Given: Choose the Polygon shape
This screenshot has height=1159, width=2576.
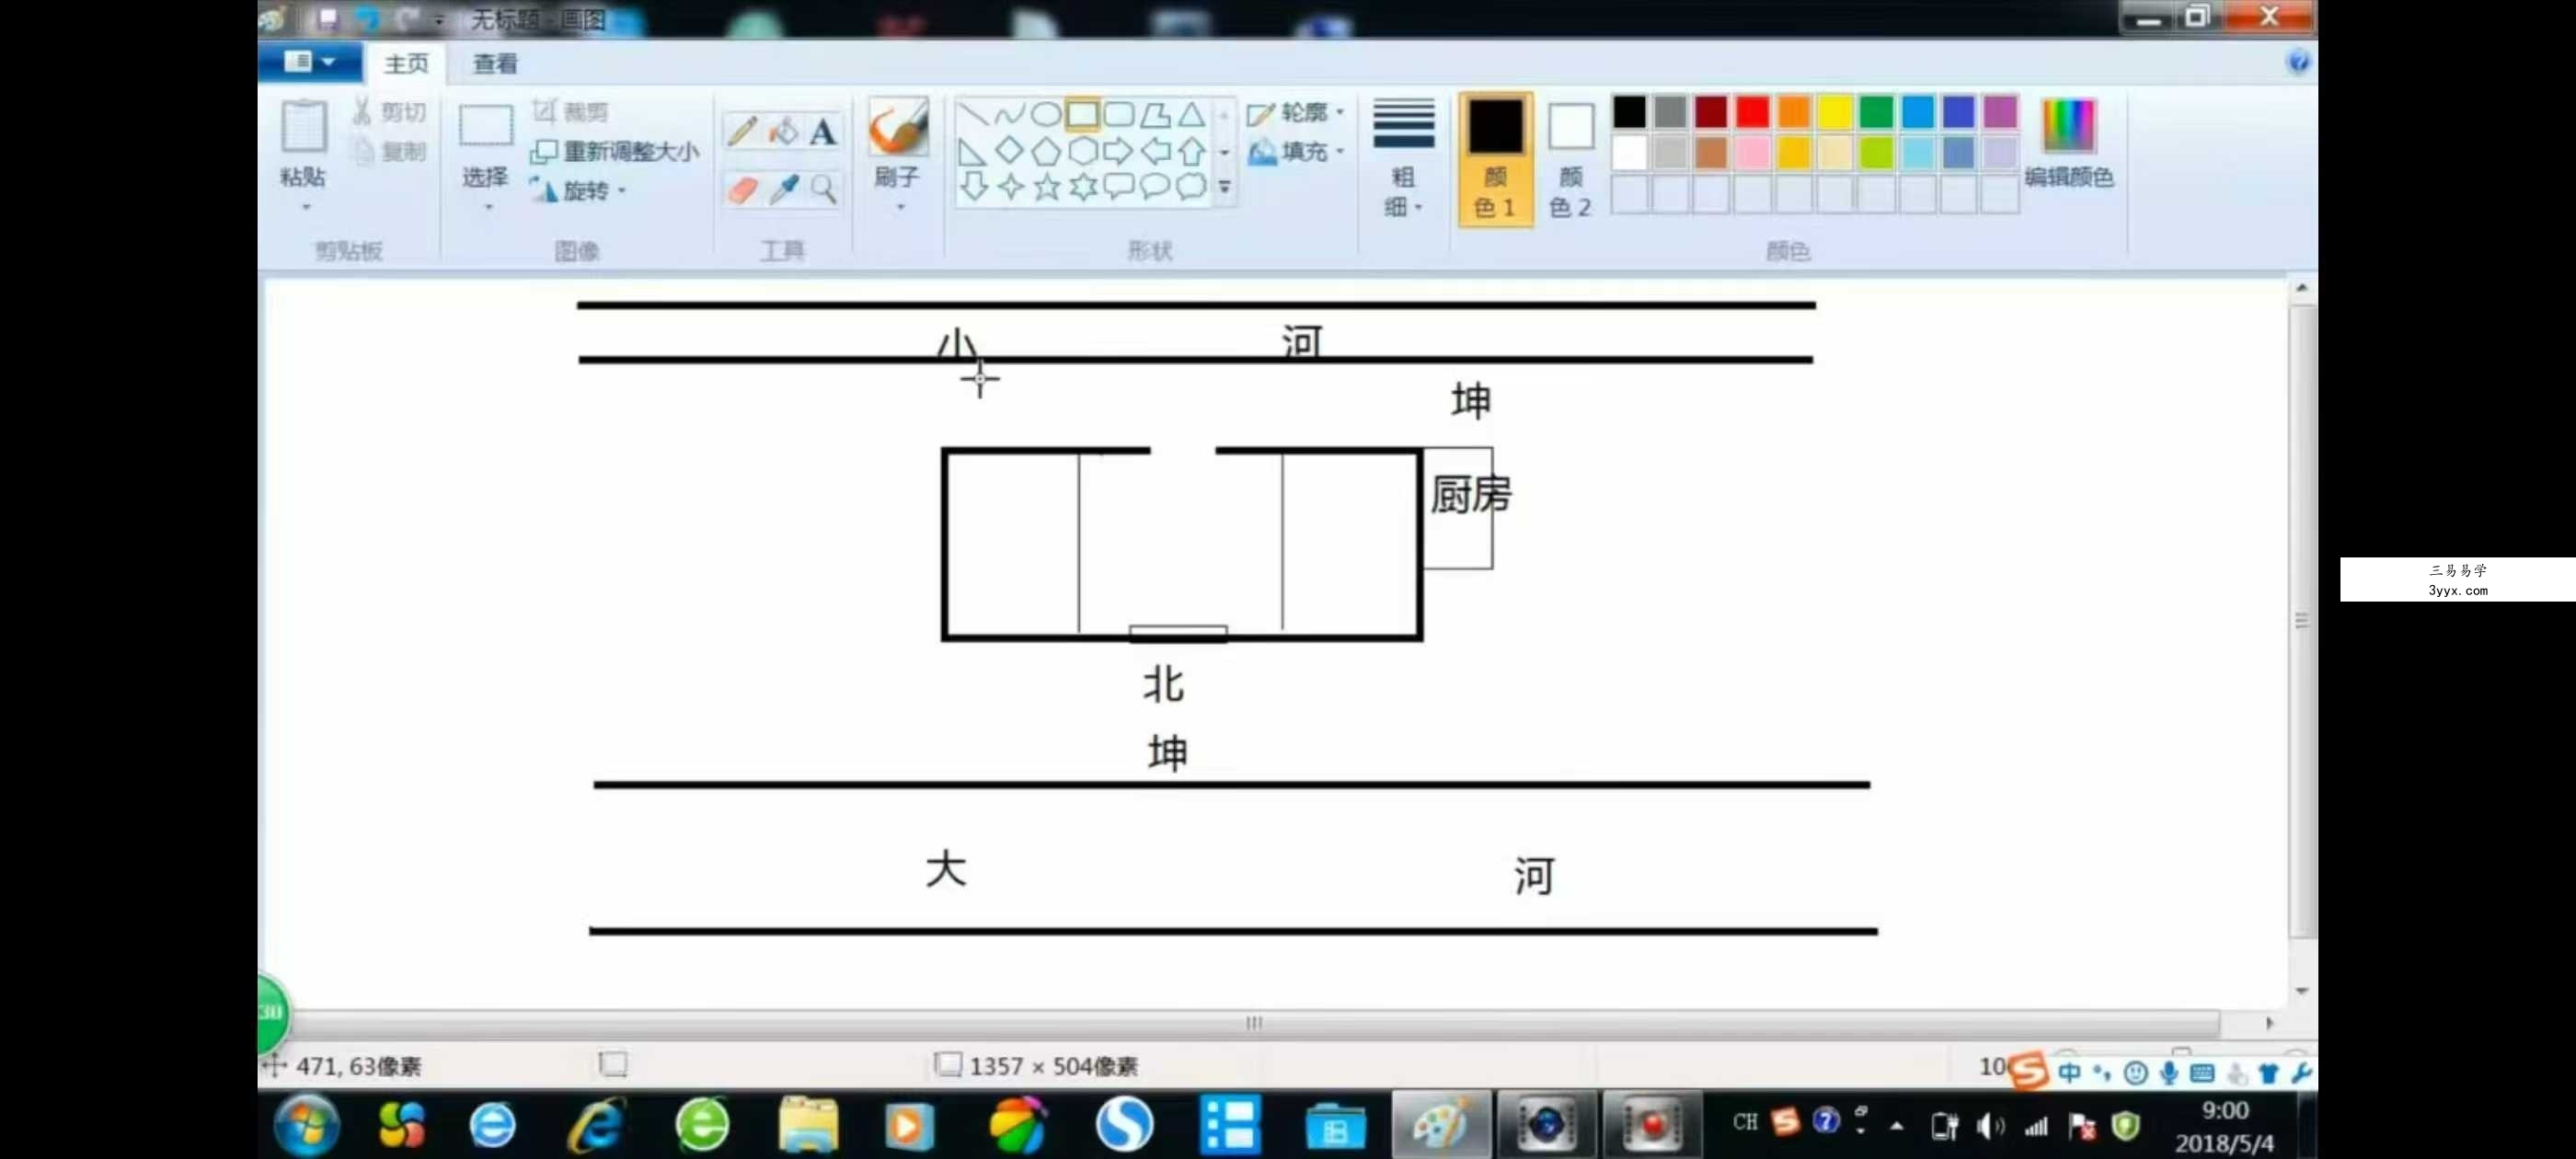Looking at the screenshot, I should [1155, 114].
